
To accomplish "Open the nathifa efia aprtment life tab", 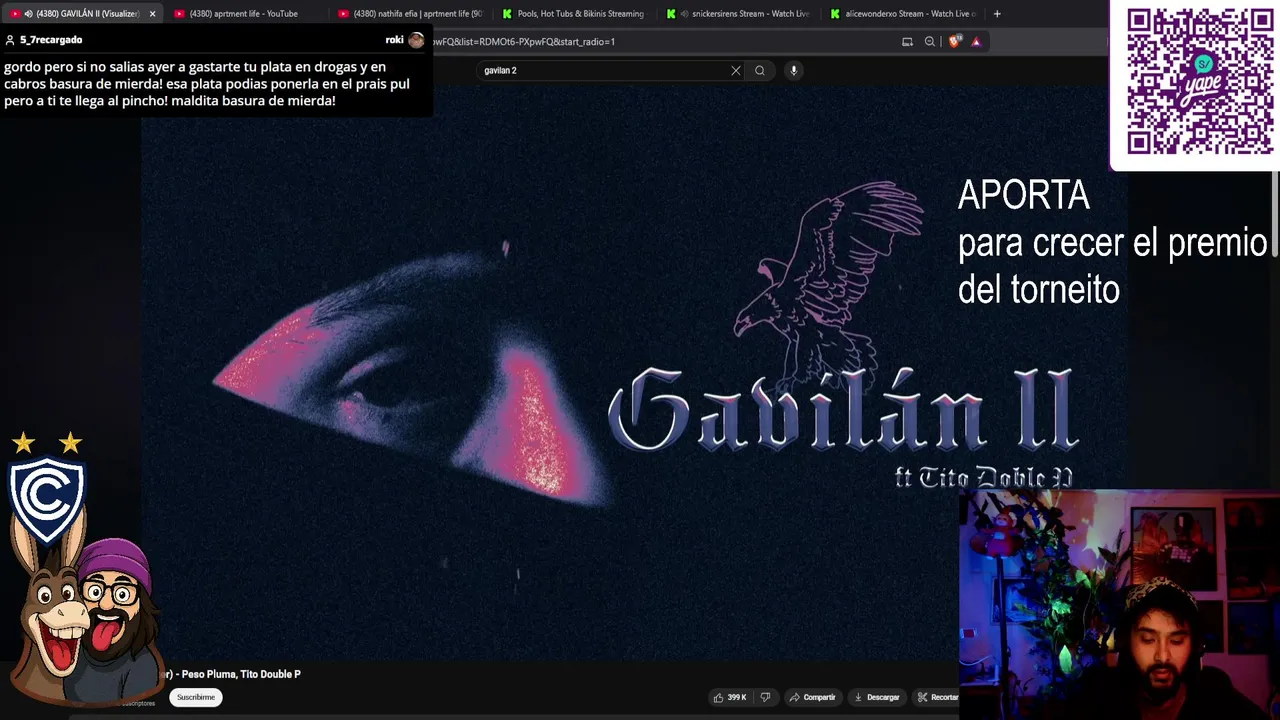I will (x=410, y=14).
